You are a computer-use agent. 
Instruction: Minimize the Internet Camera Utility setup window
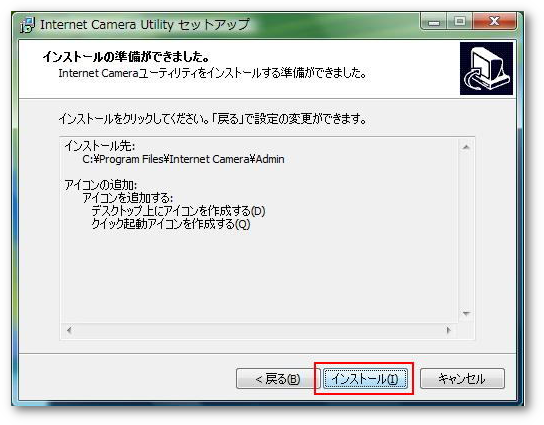click(x=433, y=22)
